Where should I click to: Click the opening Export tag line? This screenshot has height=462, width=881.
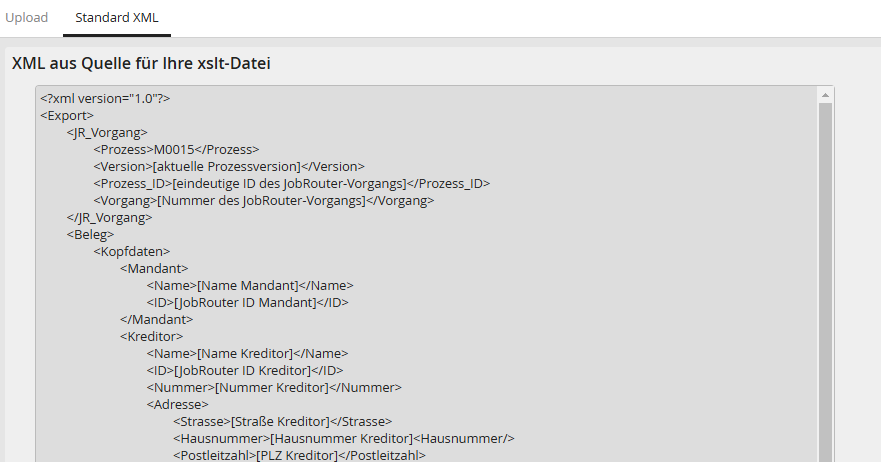67,116
